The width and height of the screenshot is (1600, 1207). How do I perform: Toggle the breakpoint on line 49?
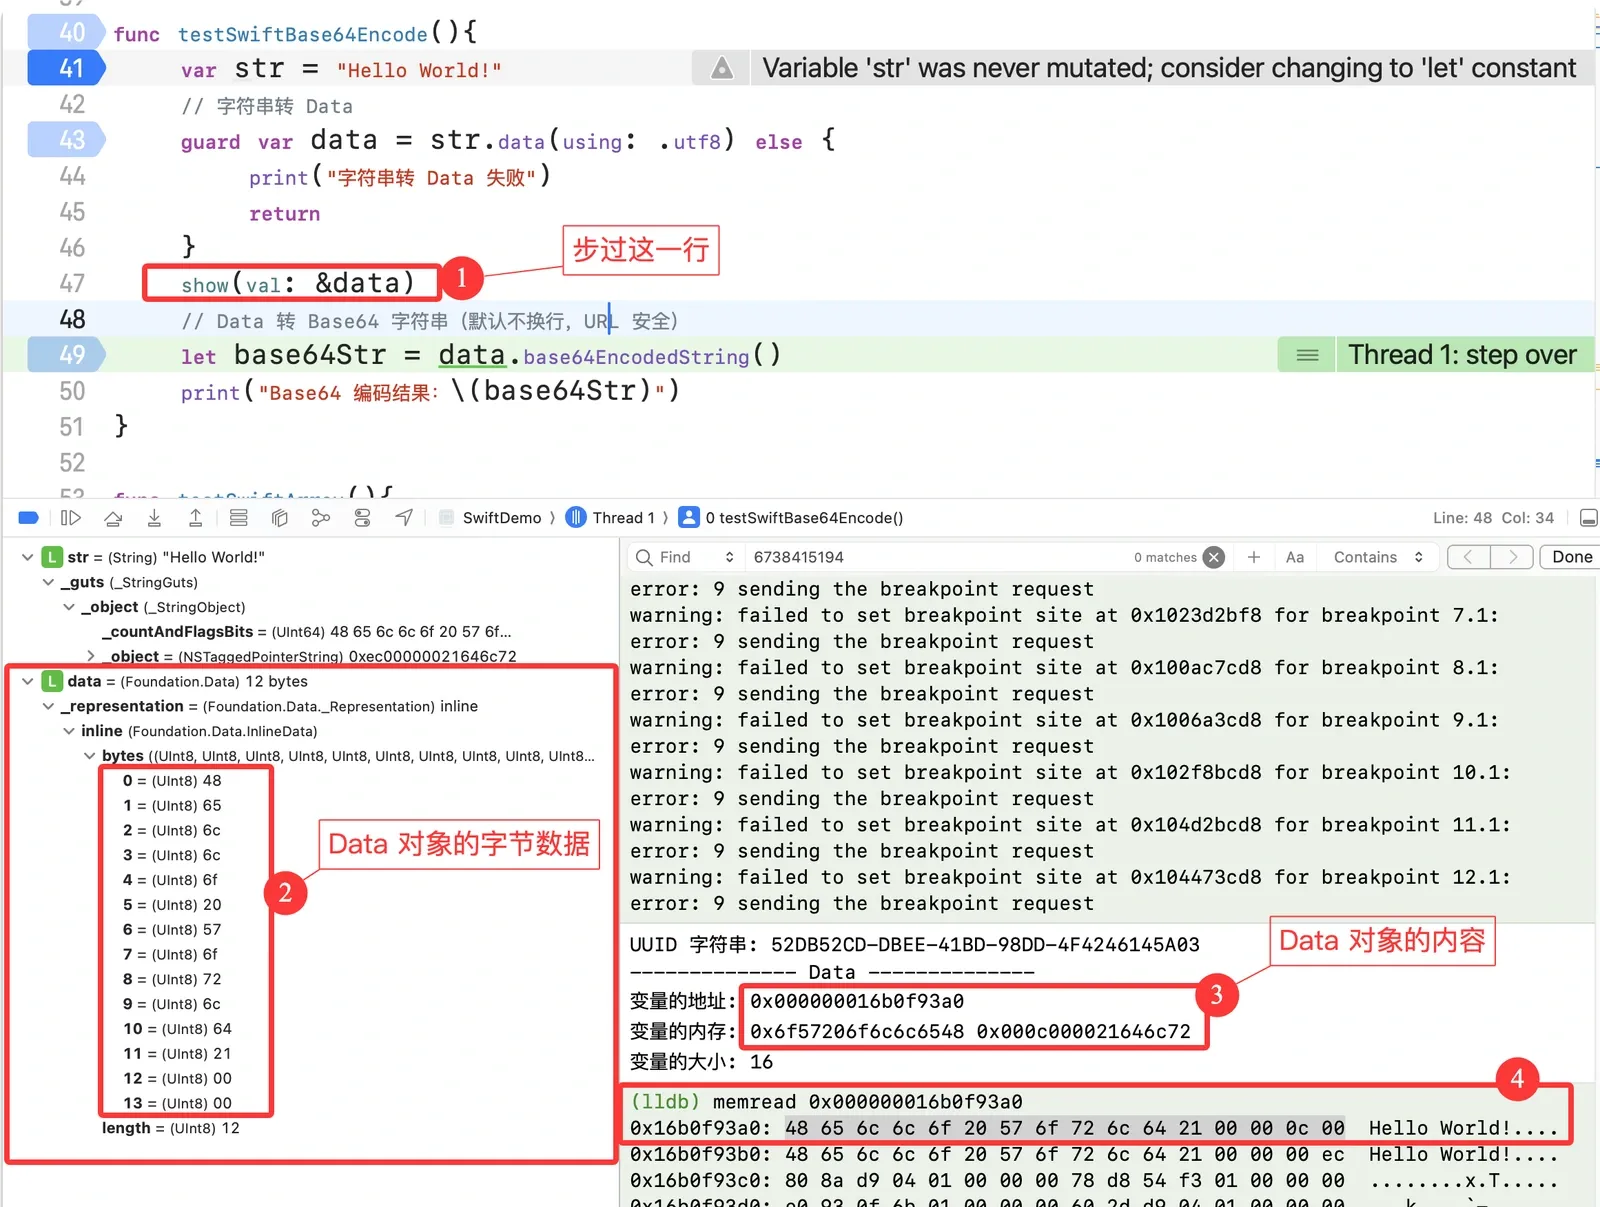click(x=66, y=355)
